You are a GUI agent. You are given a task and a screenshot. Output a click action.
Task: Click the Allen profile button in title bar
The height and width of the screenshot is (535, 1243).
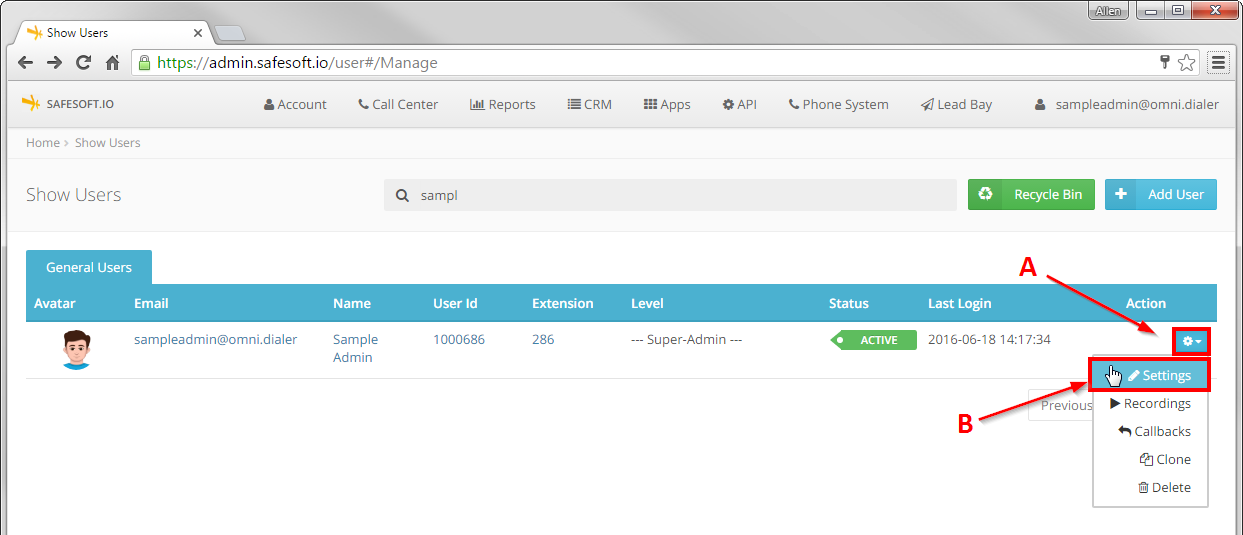(x=1107, y=10)
